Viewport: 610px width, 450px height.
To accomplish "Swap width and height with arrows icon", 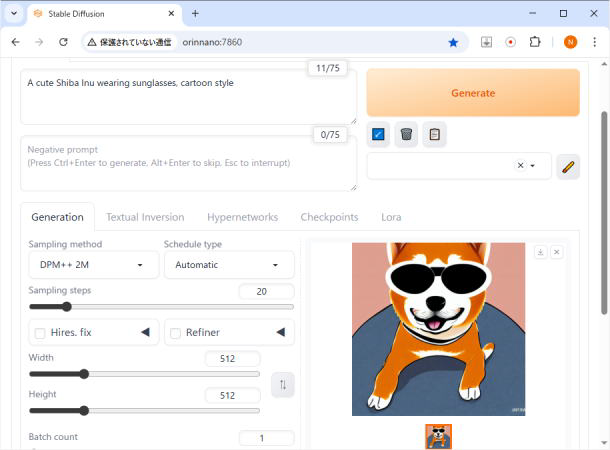I will (x=283, y=384).
